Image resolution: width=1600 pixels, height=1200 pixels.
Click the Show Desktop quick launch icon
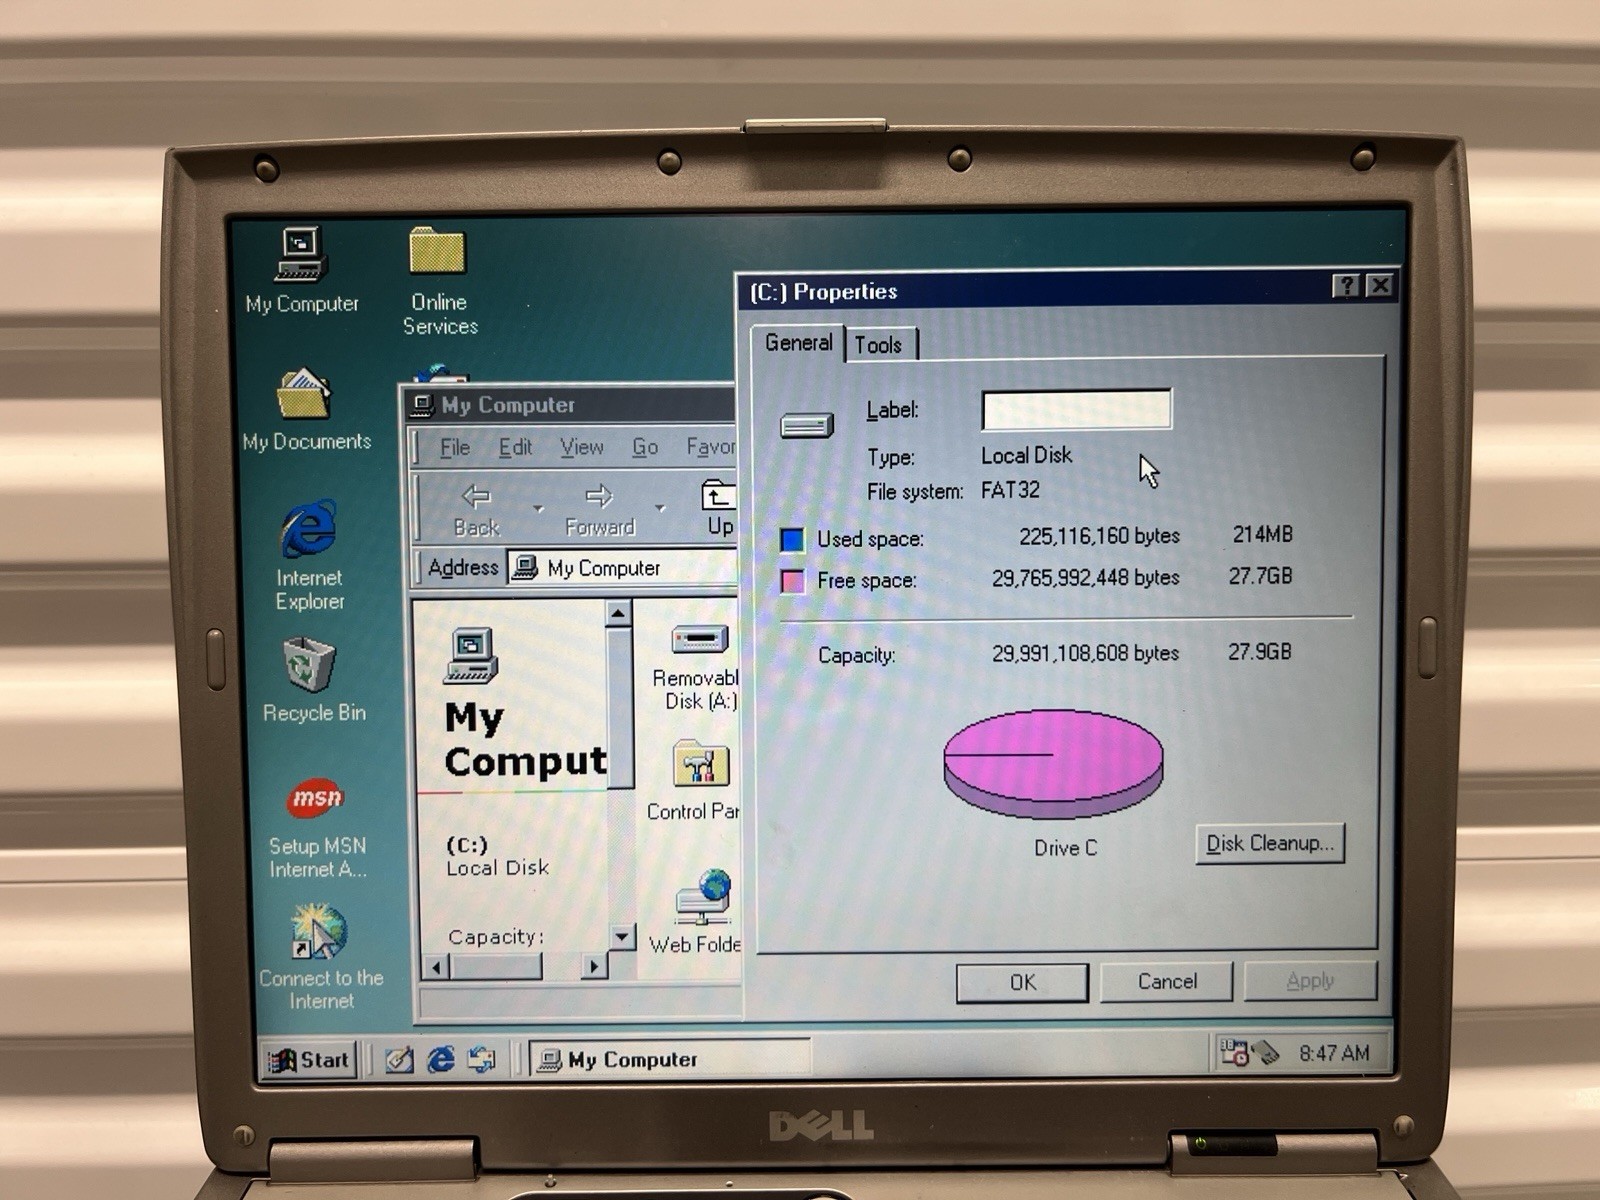click(x=399, y=1060)
